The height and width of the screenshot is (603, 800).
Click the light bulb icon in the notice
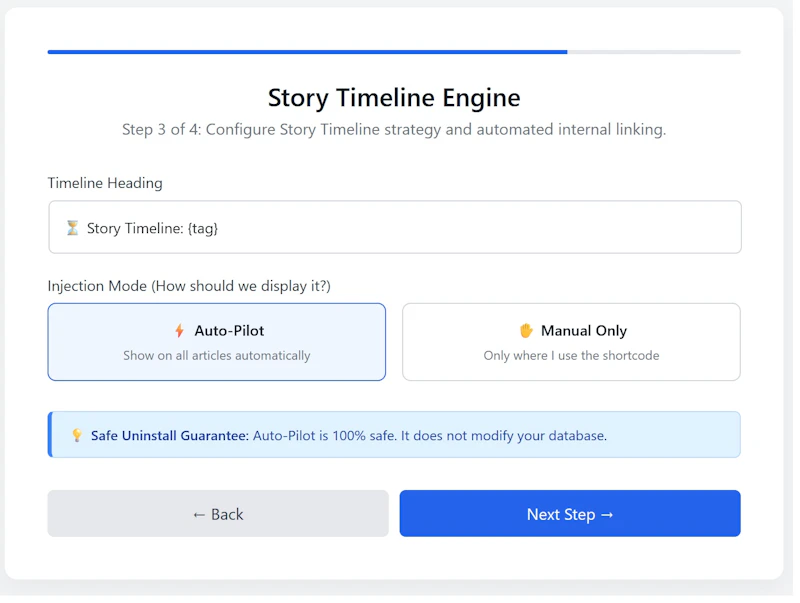click(x=77, y=435)
